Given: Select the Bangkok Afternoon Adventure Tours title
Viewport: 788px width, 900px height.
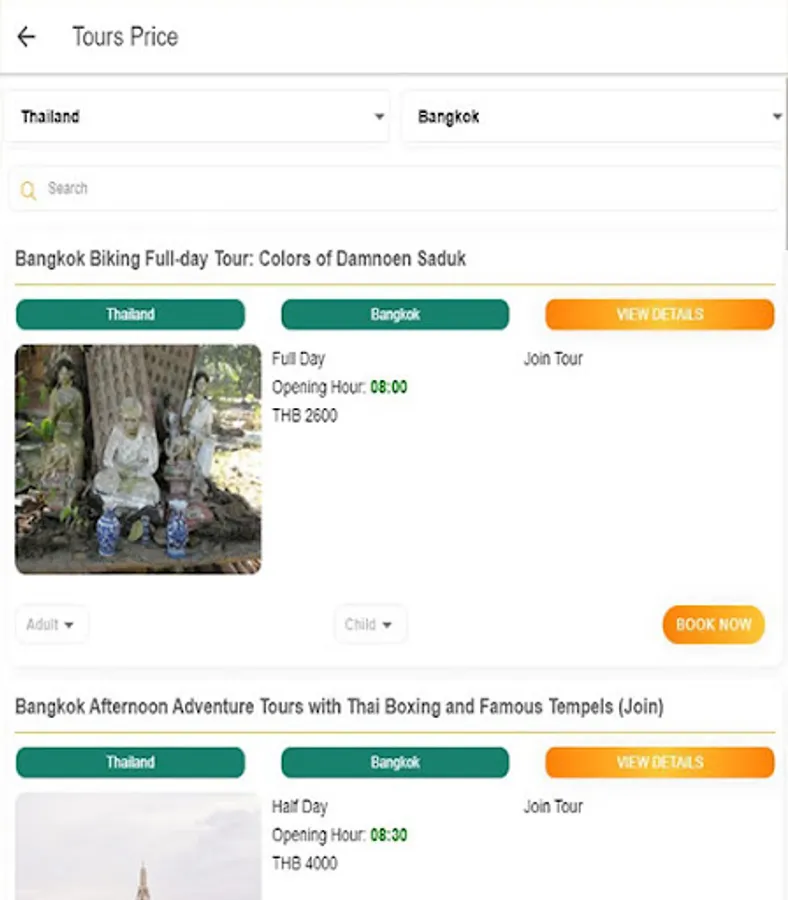Looking at the screenshot, I should (339, 707).
